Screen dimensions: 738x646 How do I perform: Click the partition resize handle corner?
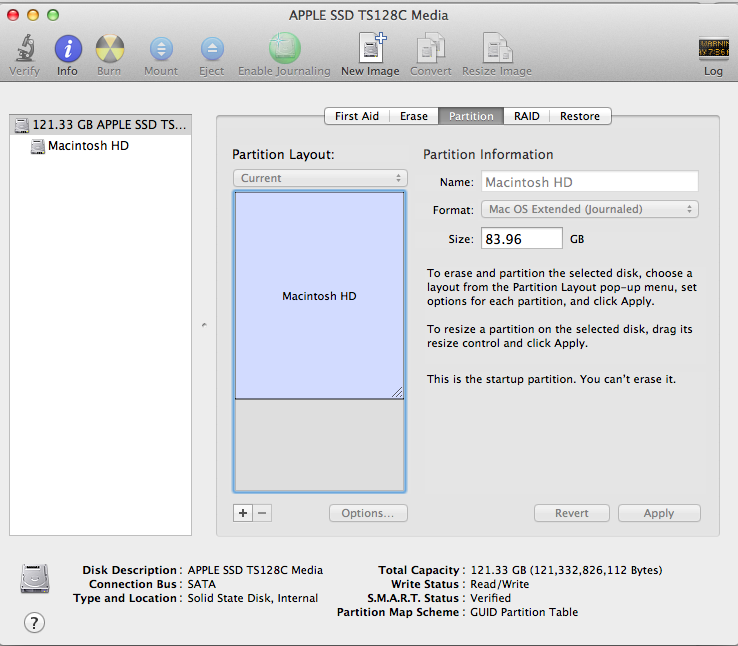point(397,392)
